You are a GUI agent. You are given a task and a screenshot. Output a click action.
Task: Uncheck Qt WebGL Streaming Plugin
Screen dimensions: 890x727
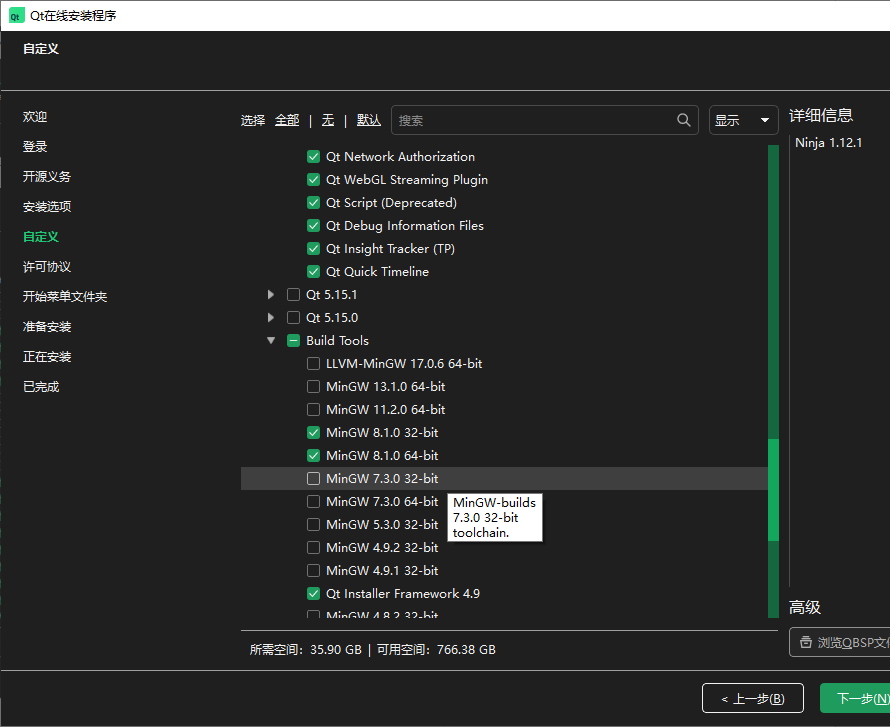313,180
